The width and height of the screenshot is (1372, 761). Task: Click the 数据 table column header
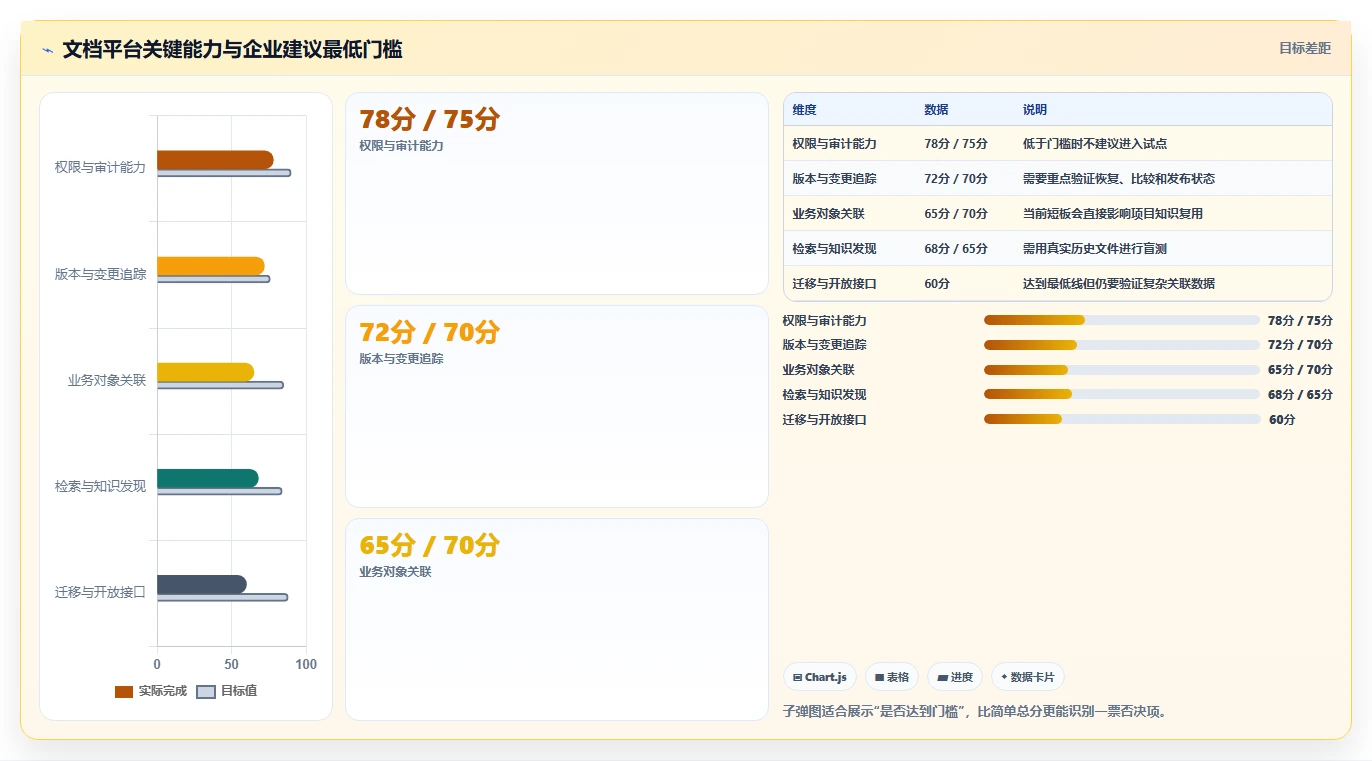click(x=937, y=110)
